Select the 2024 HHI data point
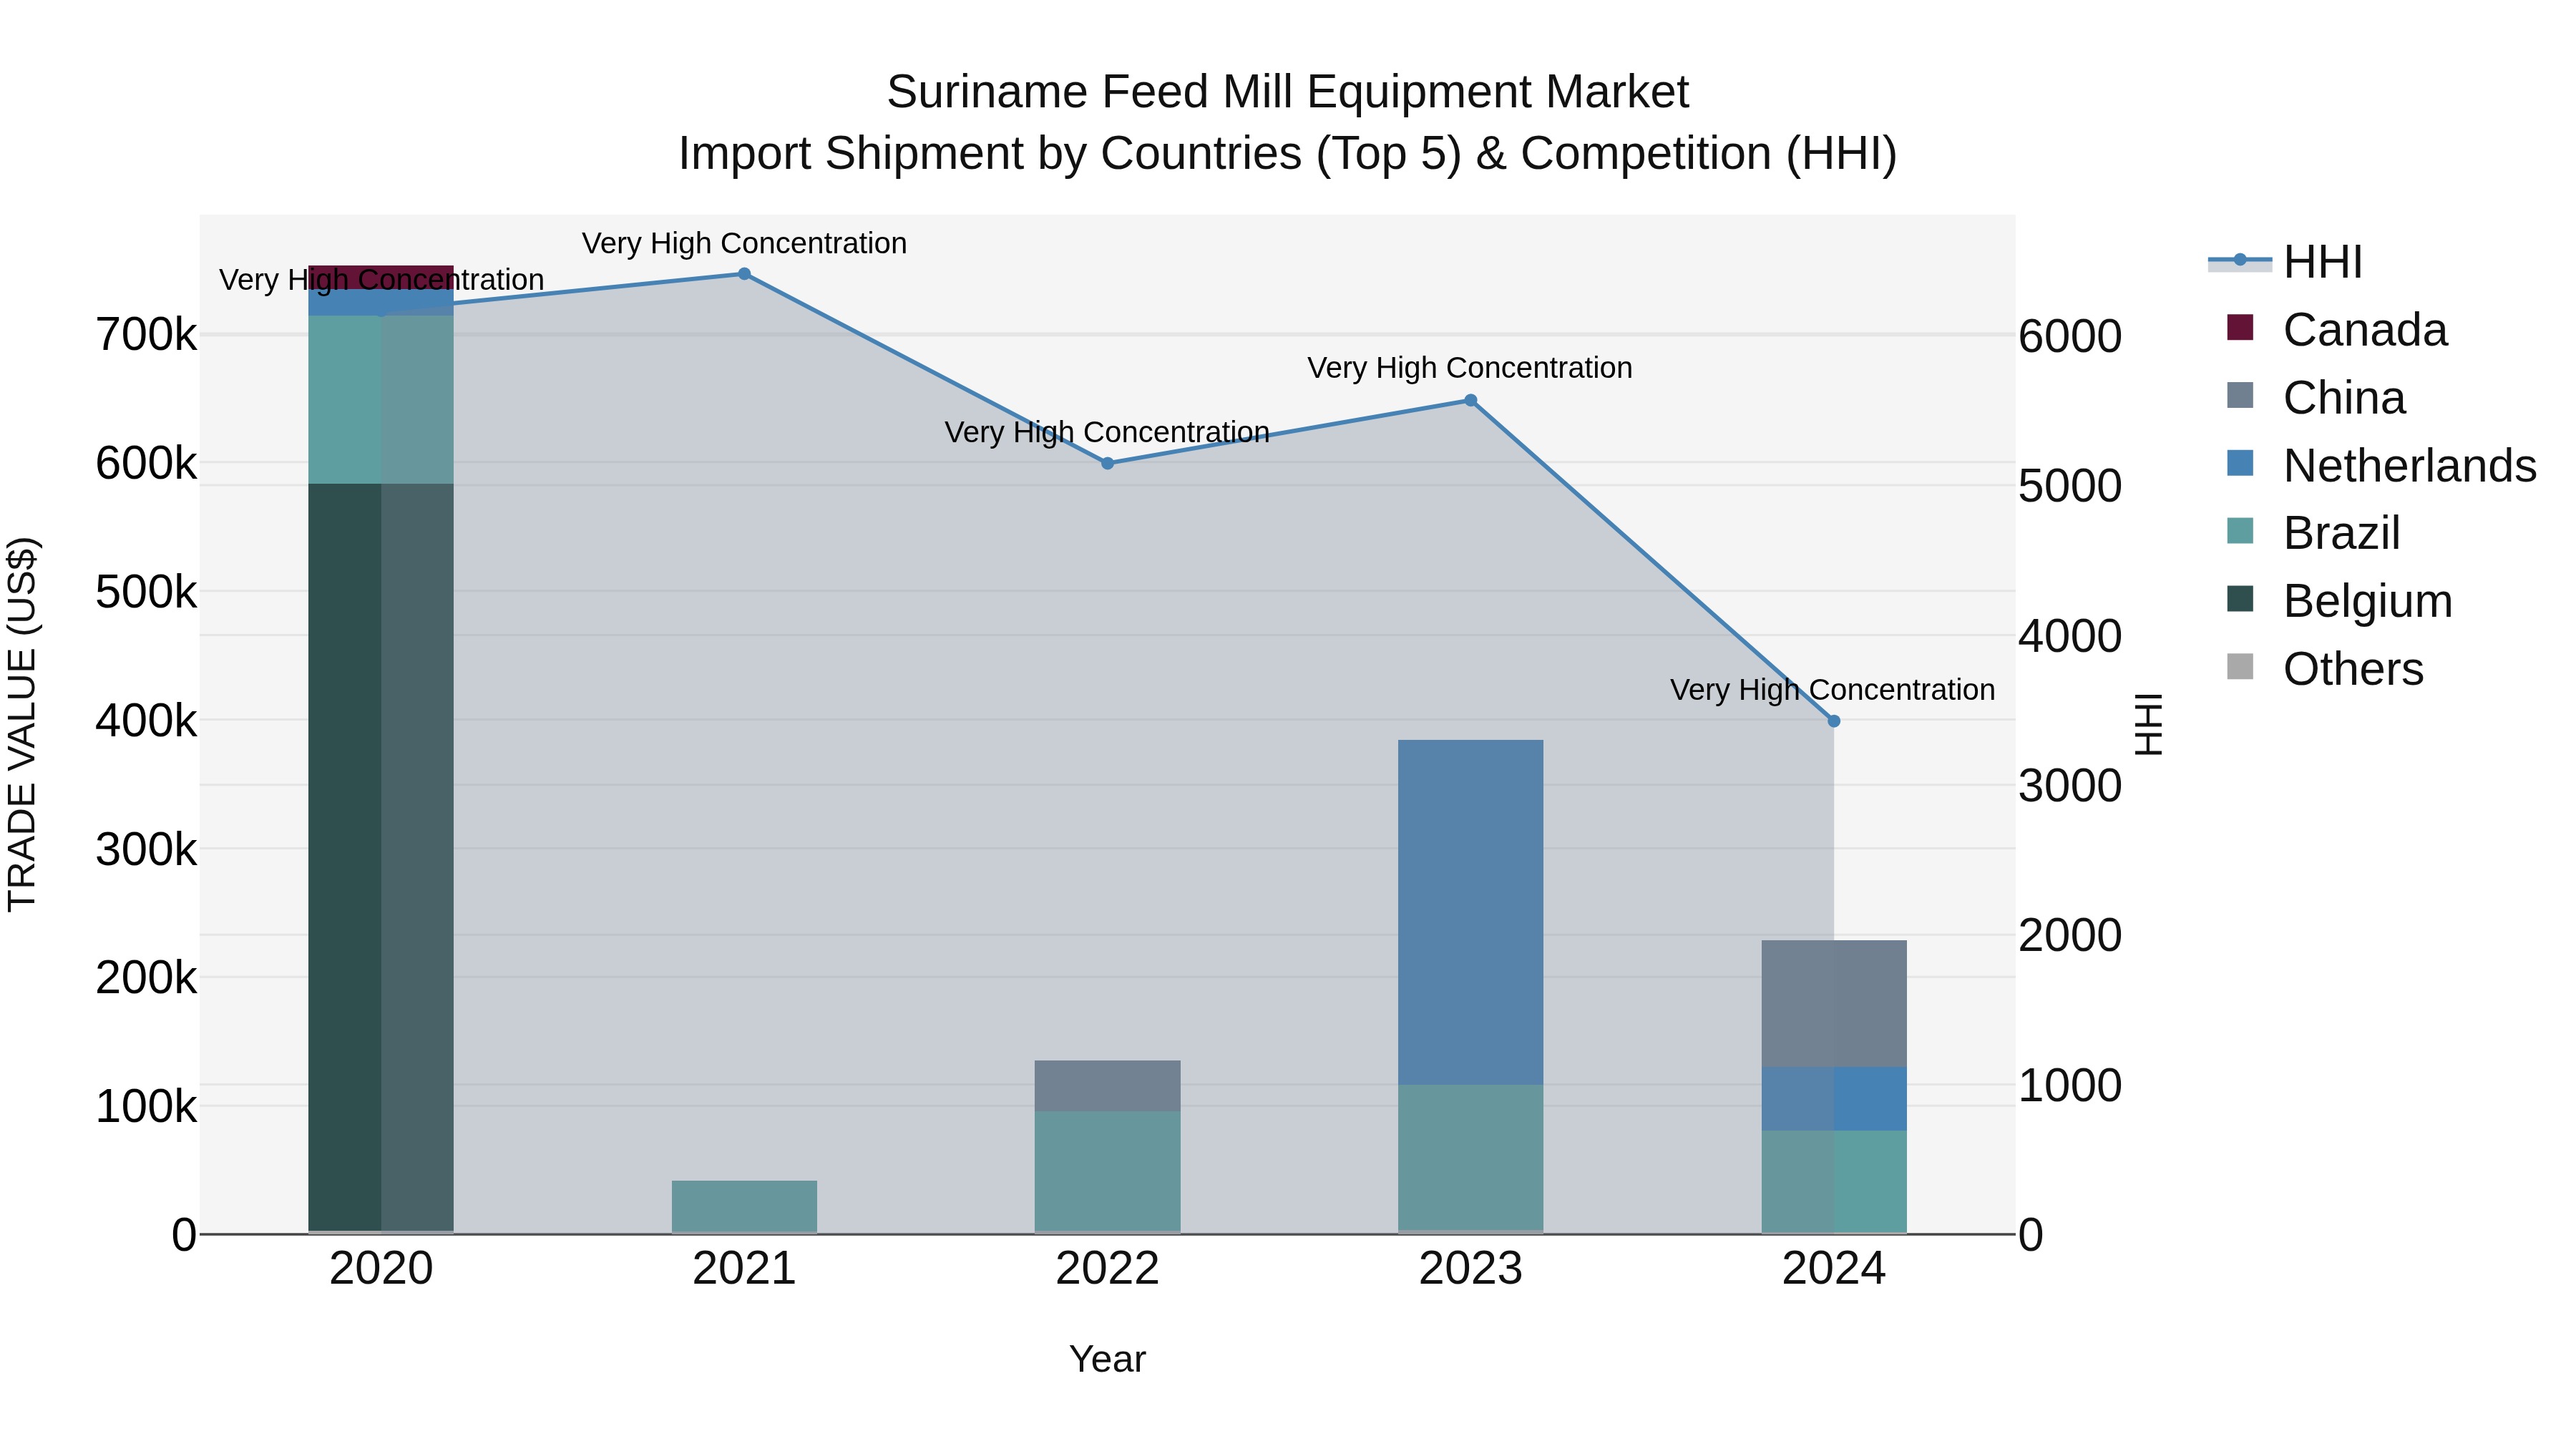 coord(1833,721)
